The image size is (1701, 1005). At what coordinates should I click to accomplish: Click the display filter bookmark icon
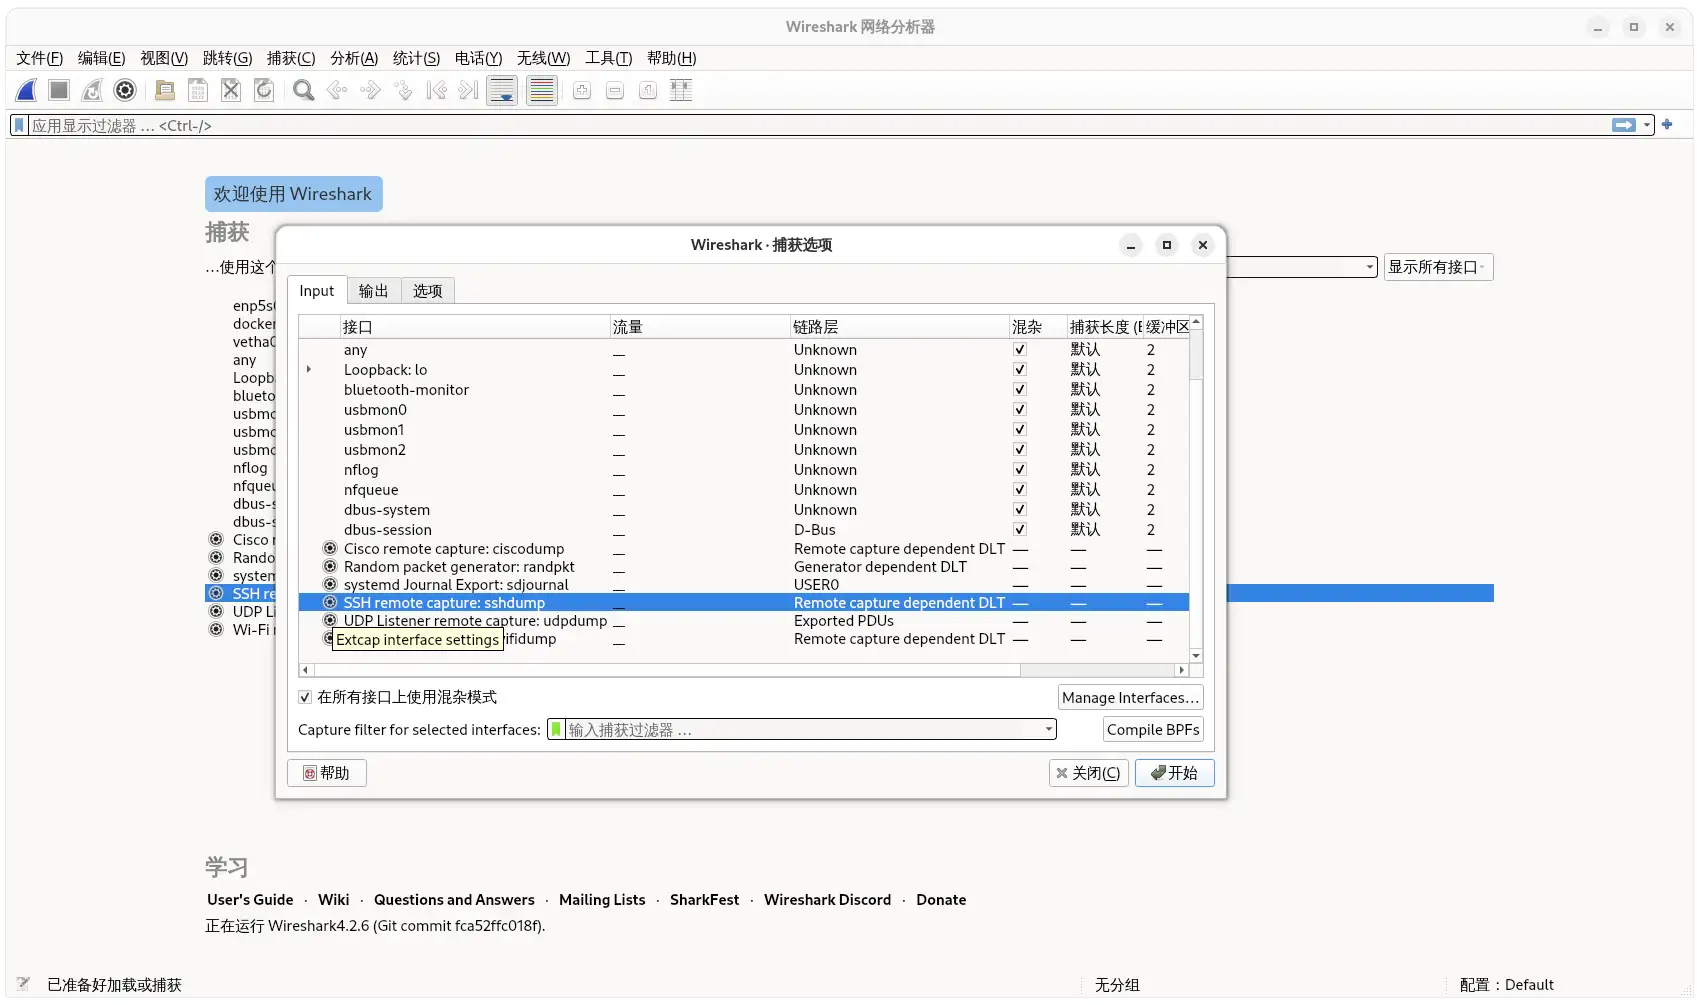tap(19, 125)
